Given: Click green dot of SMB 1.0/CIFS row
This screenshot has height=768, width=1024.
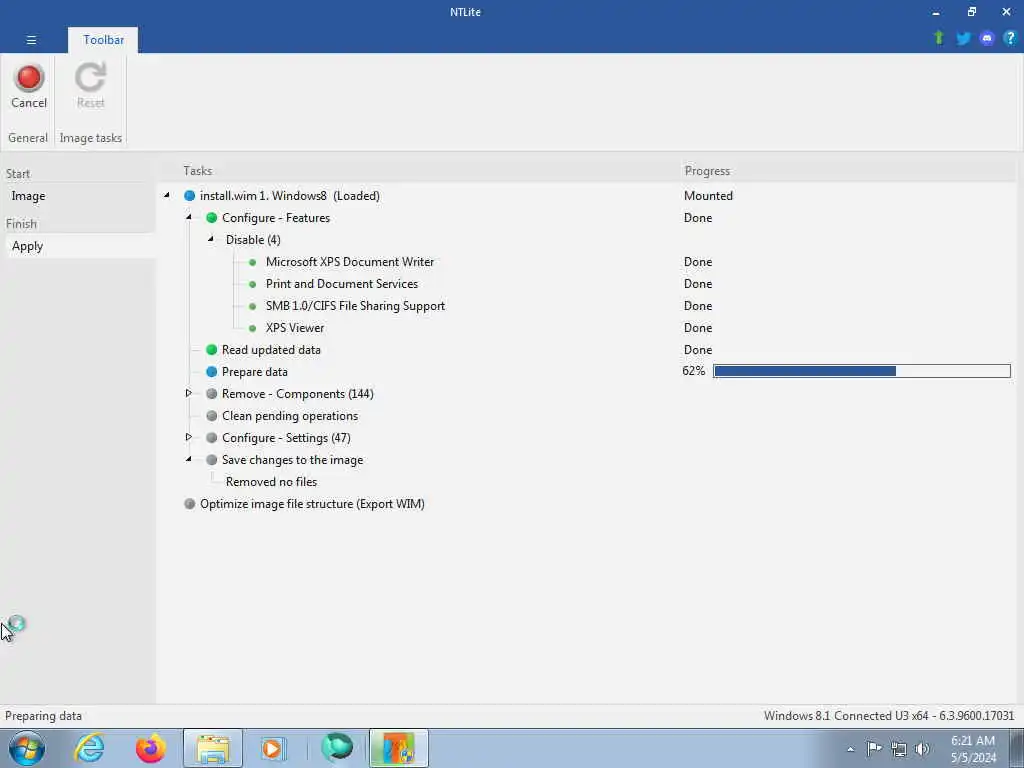Looking at the screenshot, I should click(x=253, y=306).
